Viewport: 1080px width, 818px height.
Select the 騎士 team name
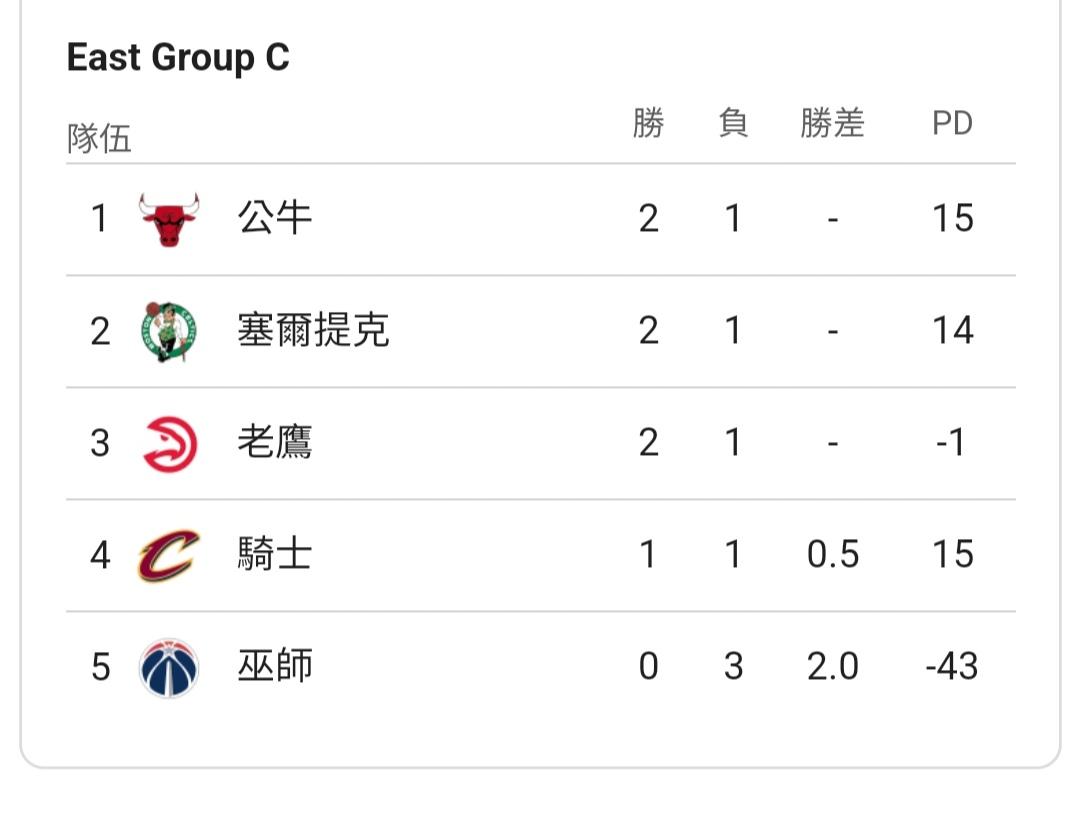[x=275, y=554]
